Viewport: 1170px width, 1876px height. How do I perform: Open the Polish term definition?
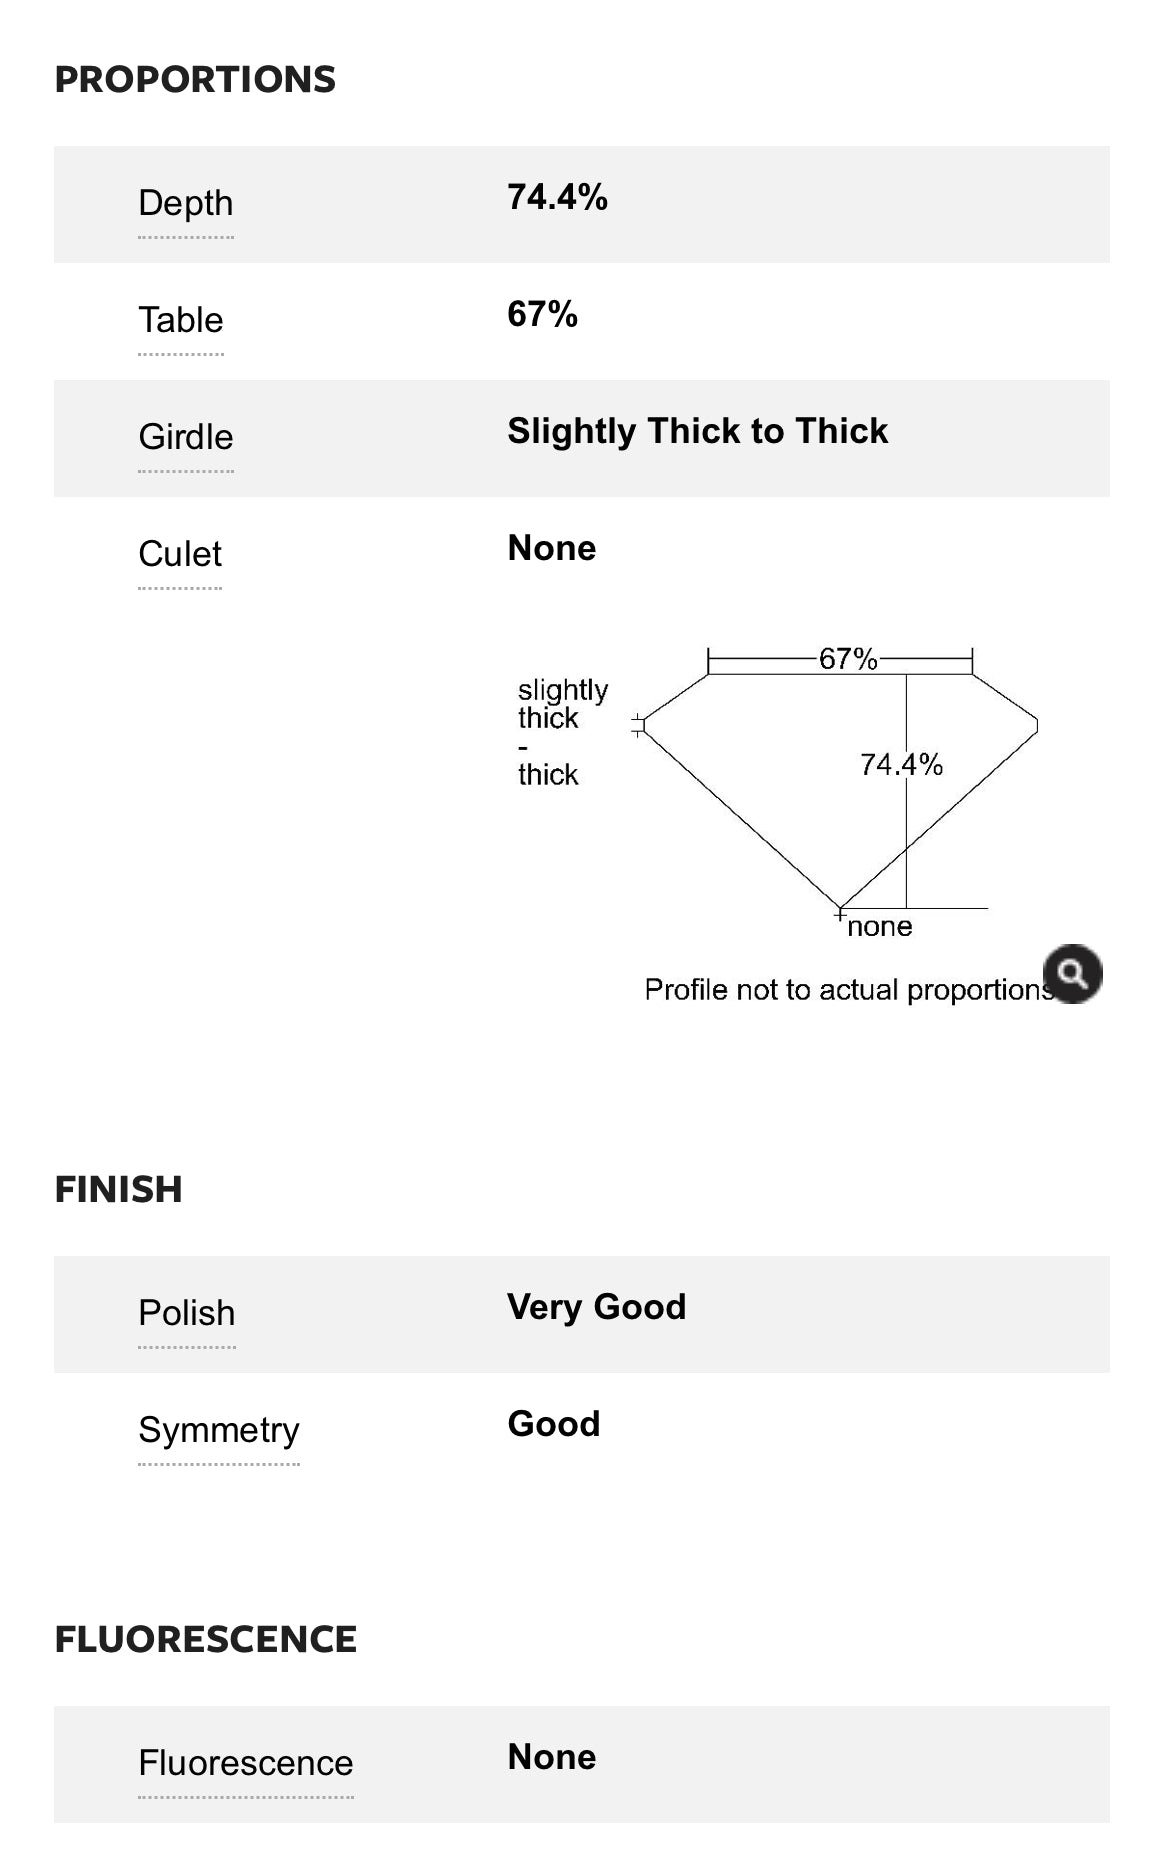187,1313
